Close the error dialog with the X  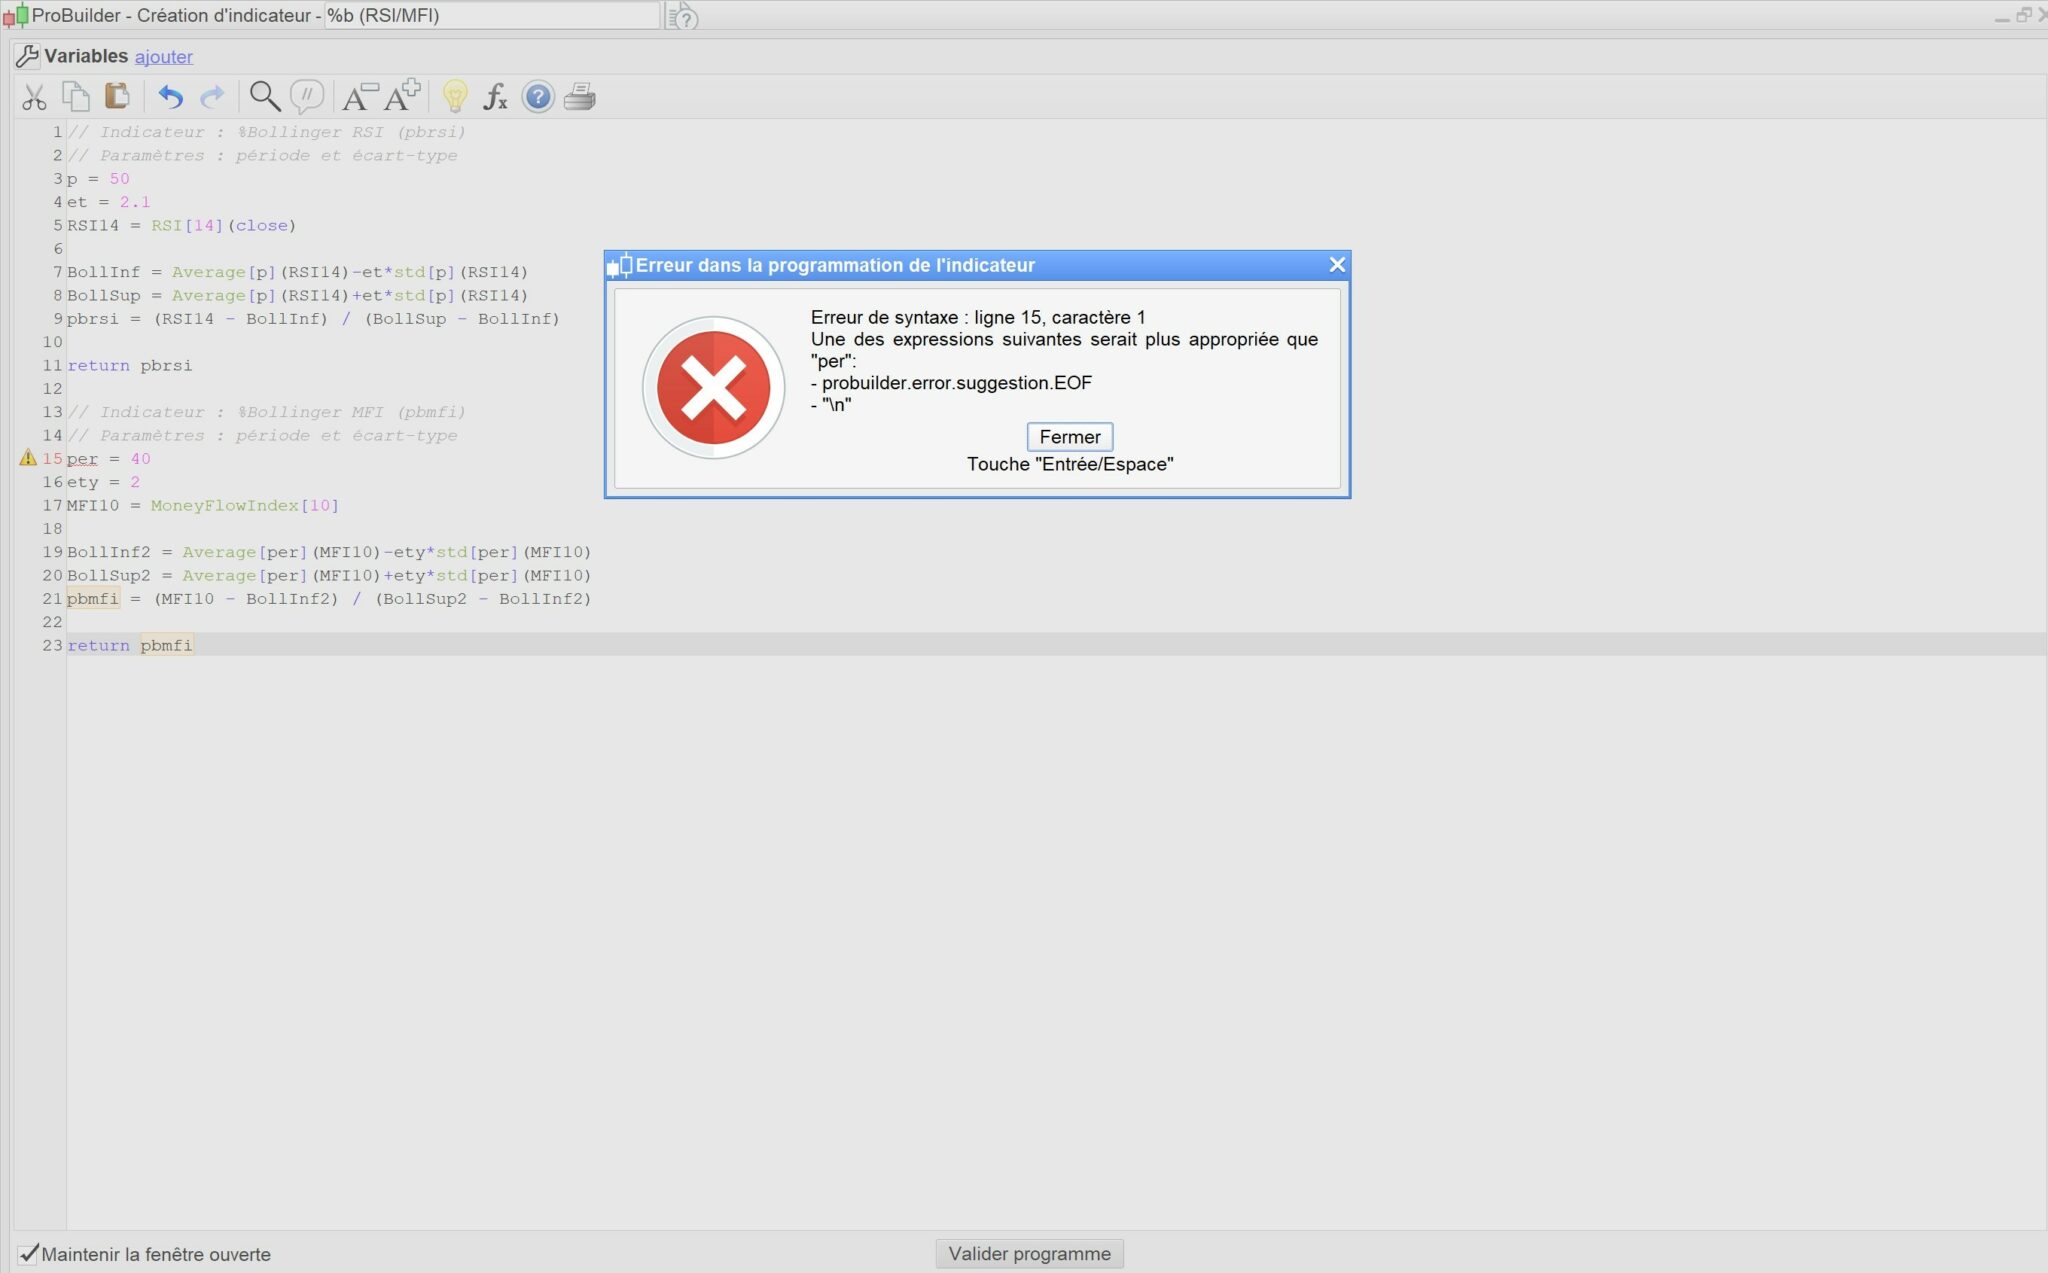coord(1337,265)
